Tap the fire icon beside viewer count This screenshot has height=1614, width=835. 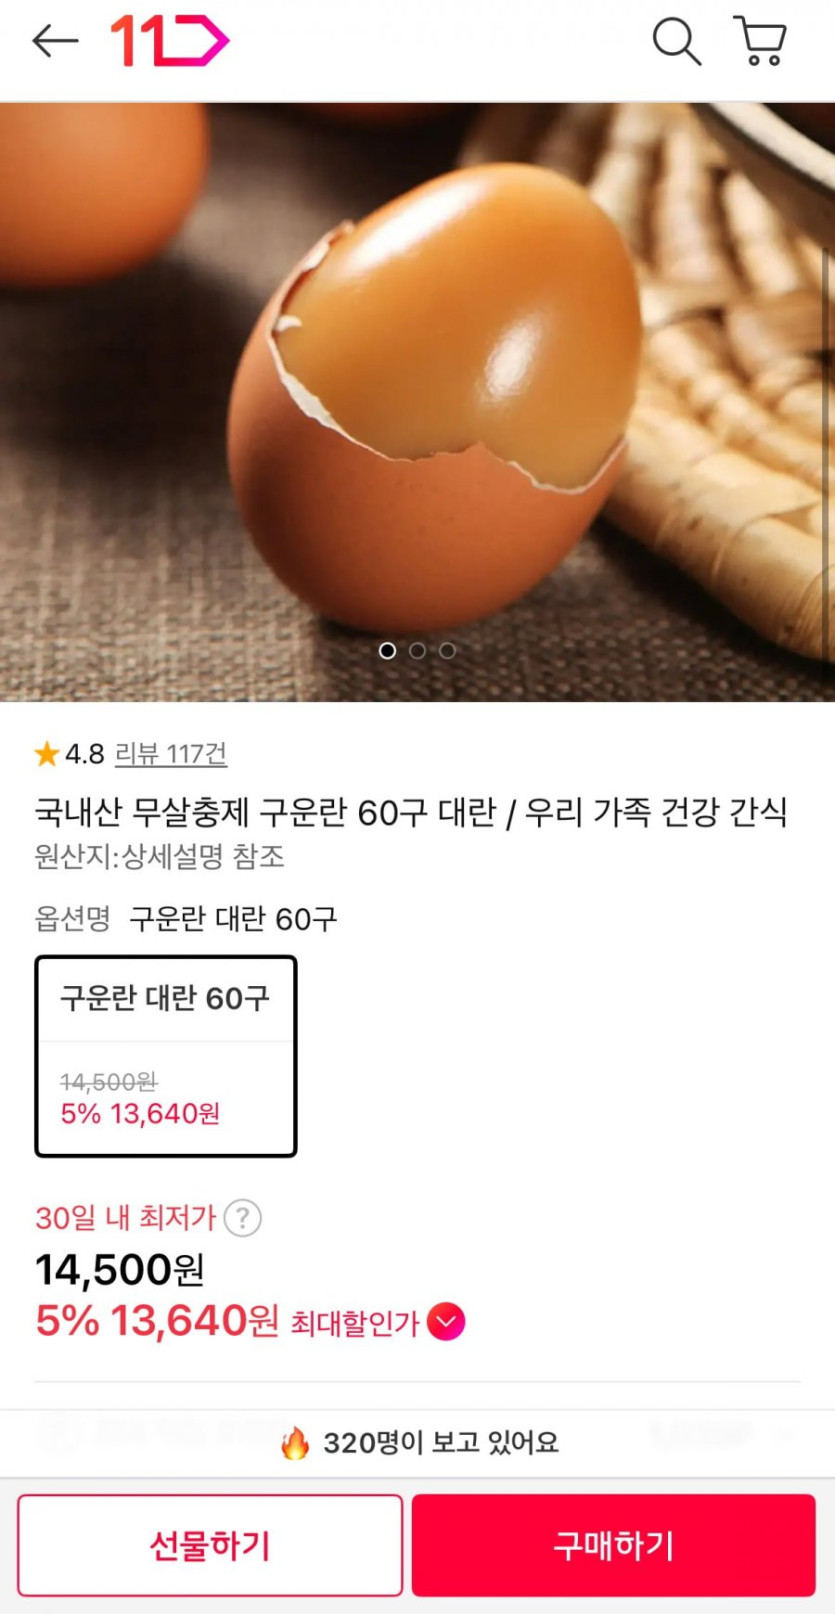pyautogui.click(x=295, y=1443)
